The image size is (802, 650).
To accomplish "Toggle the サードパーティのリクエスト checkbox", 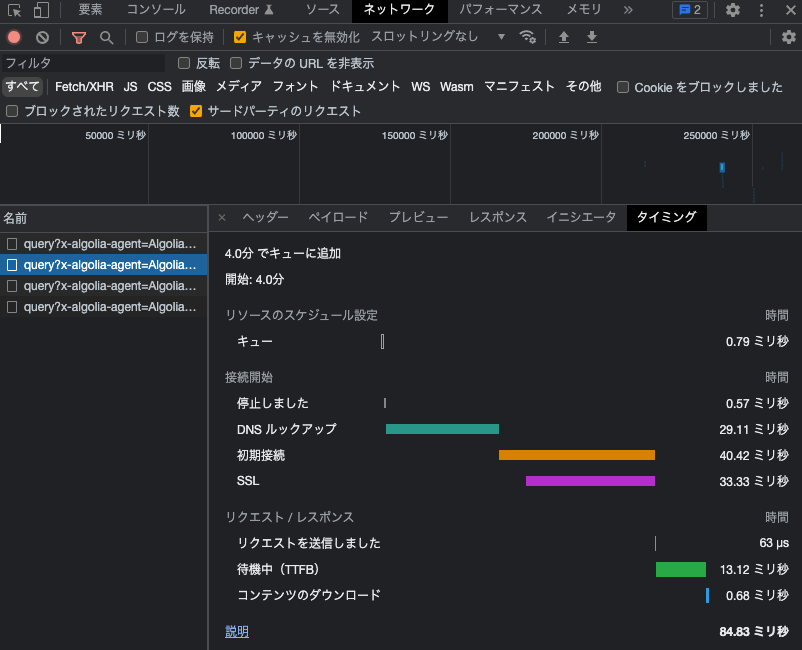I will [195, 111].
